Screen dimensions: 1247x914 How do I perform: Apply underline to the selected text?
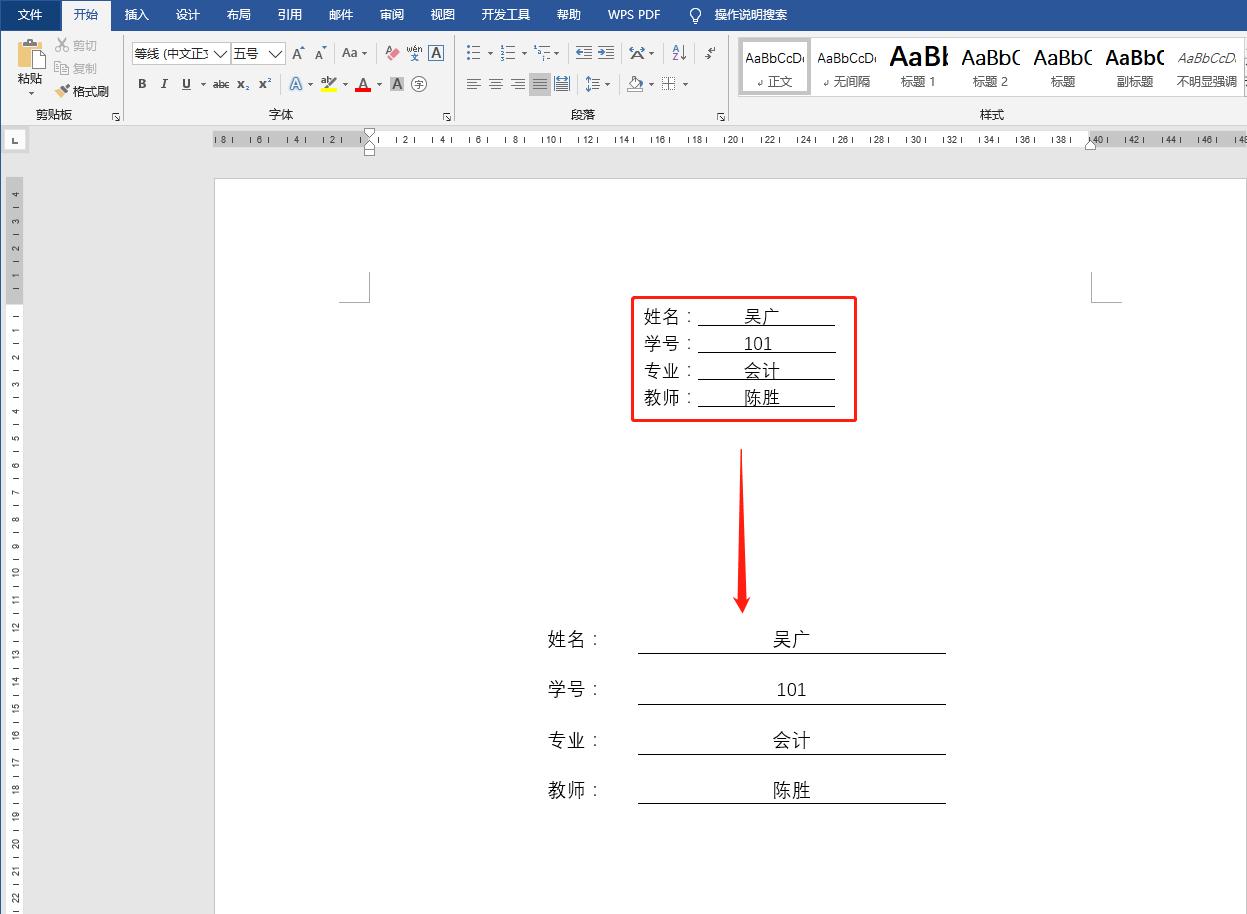coord(185,84)
